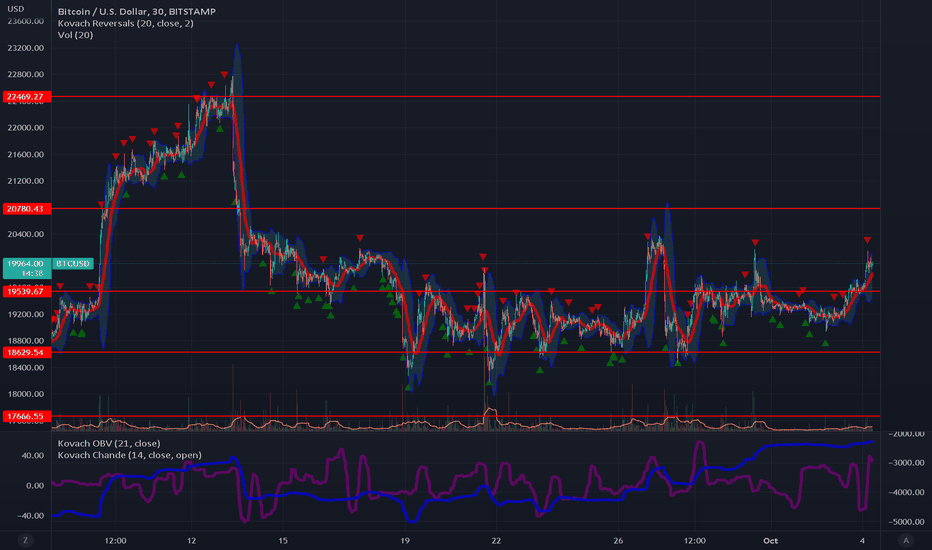The height and width of the screenshot is (550, 932).
Task: Click the green BTCUSD symbol tag
Action: tap(73, 263)
